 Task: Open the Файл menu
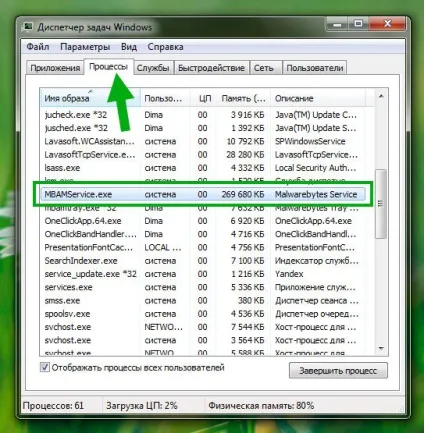[x=38, y=47]
